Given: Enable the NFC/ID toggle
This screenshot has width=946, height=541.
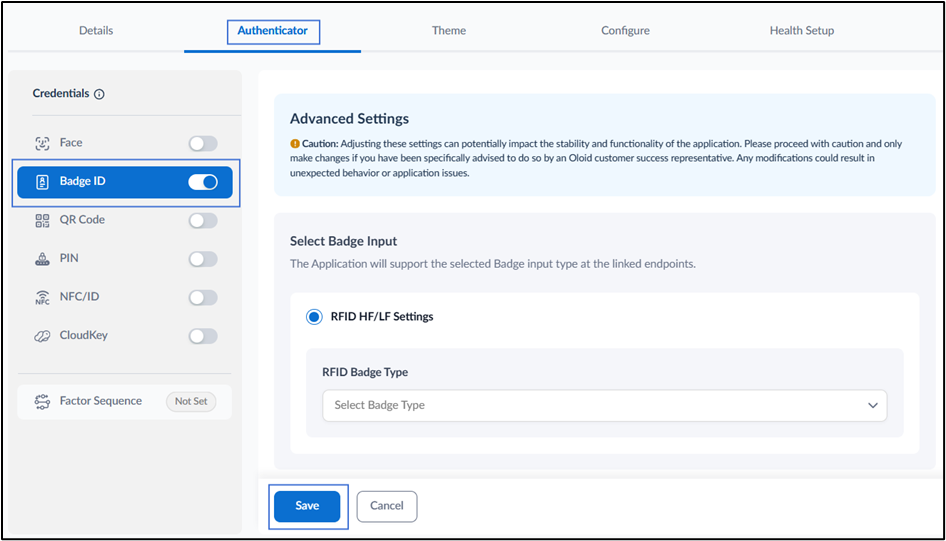Looking at the screenshot, I should (x=203, y=297).
